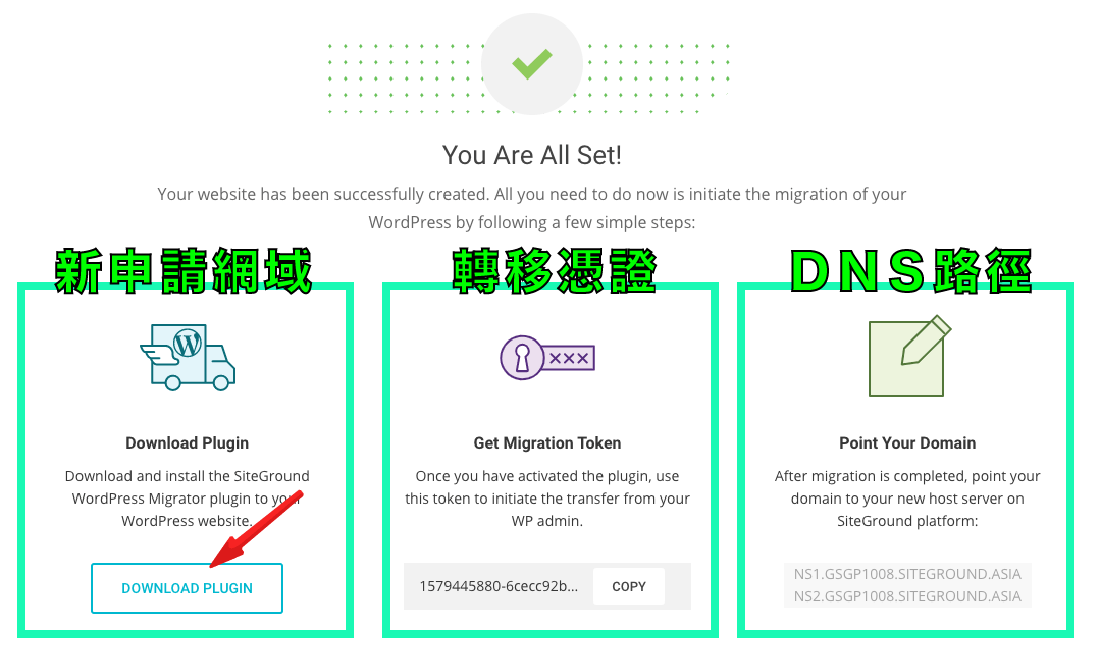Click the point your domain instructions paragraph
The image size is (1100, 658).
tap(908, 499)
